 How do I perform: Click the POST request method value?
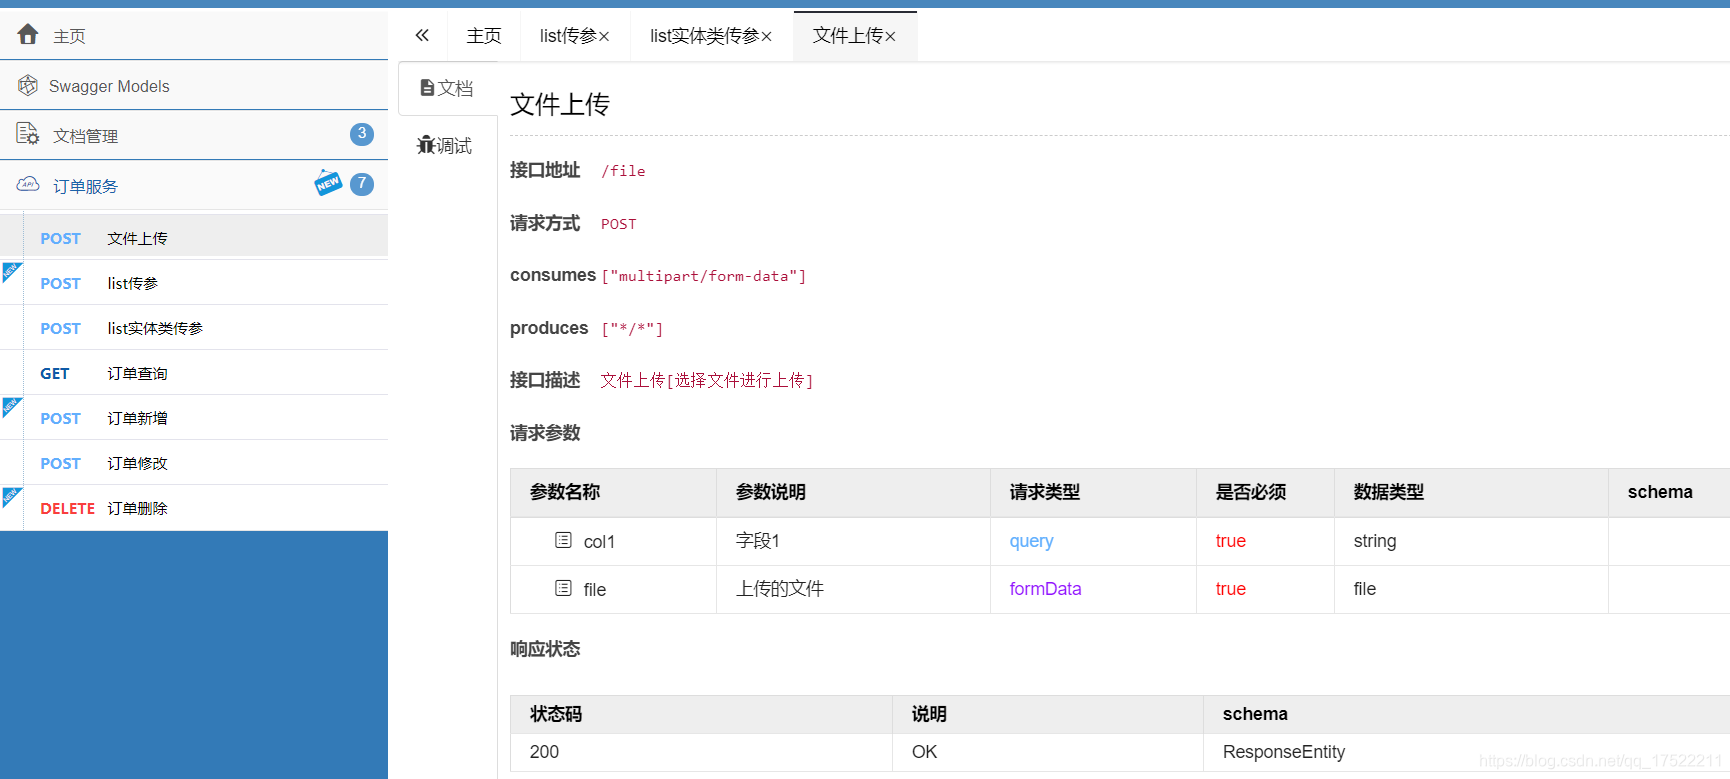(x=618, y=224)
